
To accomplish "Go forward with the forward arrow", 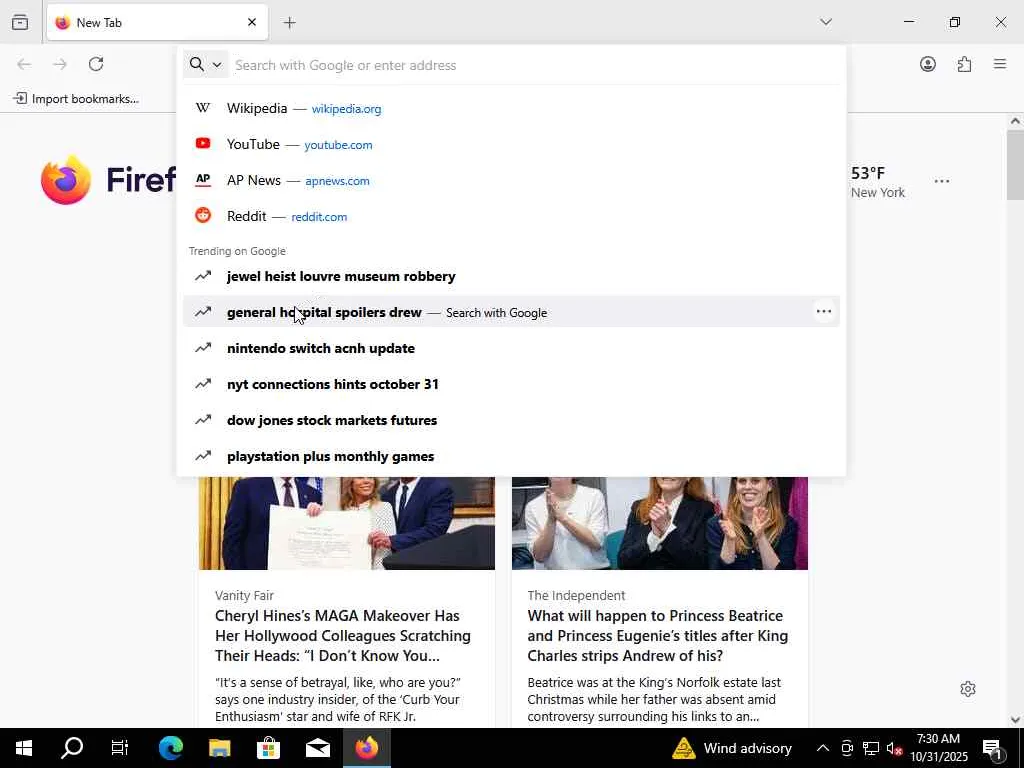I will (60, 64).
